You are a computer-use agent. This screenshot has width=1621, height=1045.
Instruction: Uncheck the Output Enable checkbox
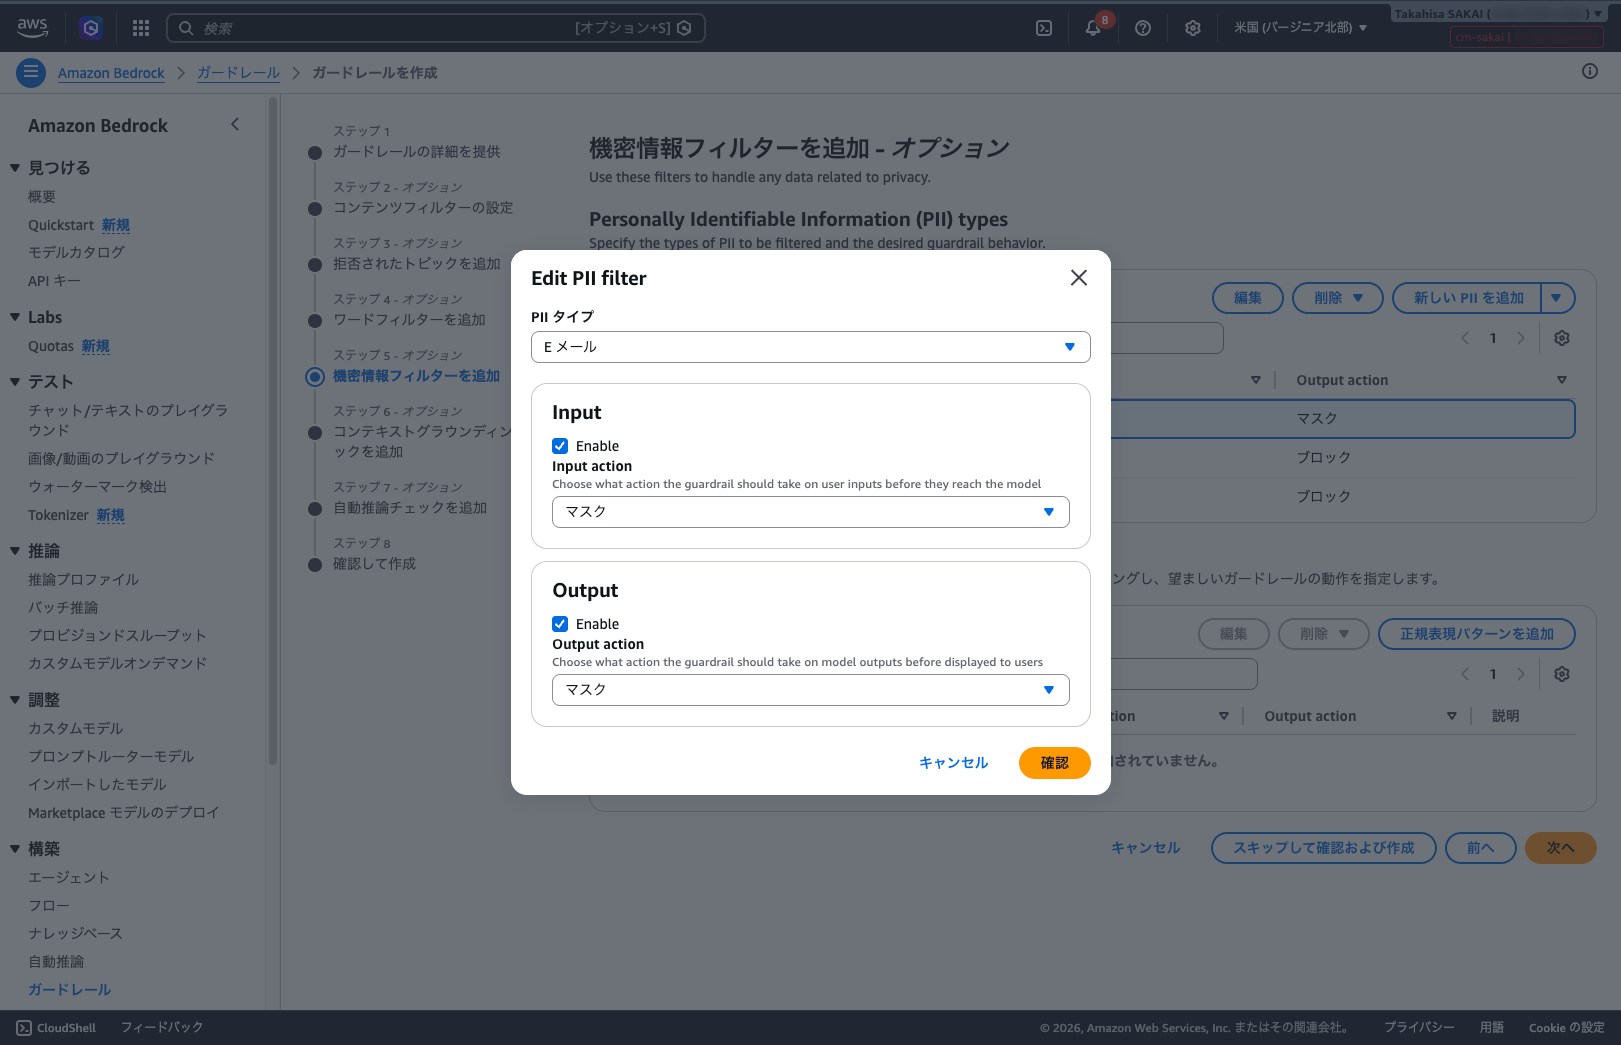pos(560,624)
